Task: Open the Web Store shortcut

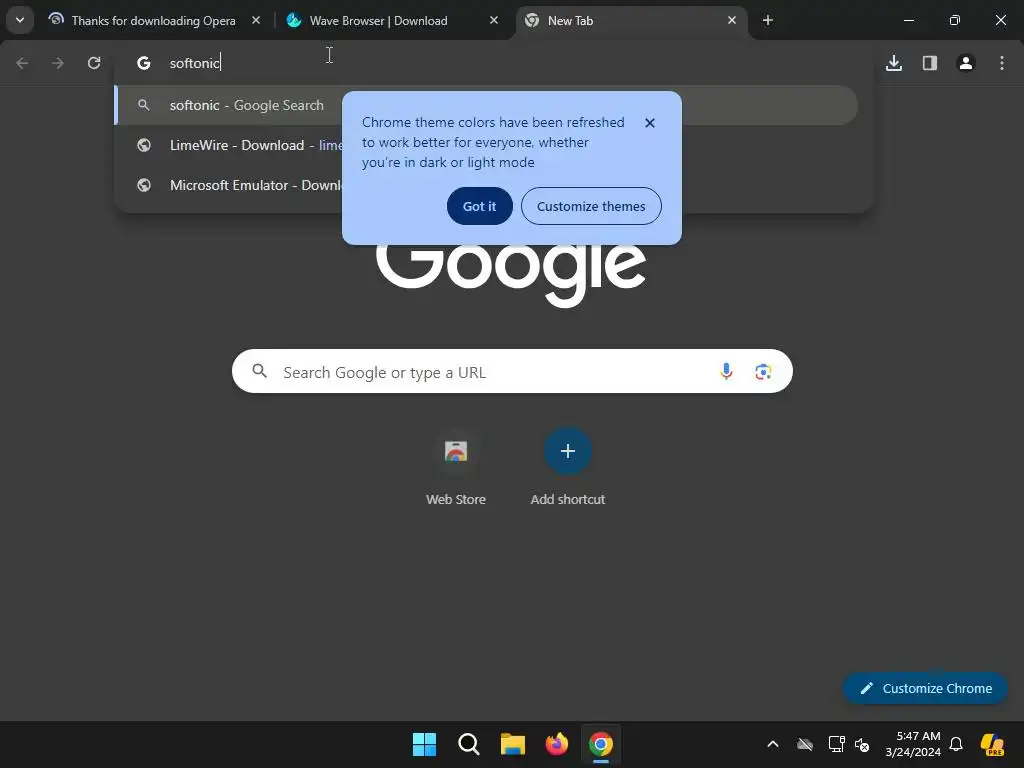Action: [x=456, y=466]
